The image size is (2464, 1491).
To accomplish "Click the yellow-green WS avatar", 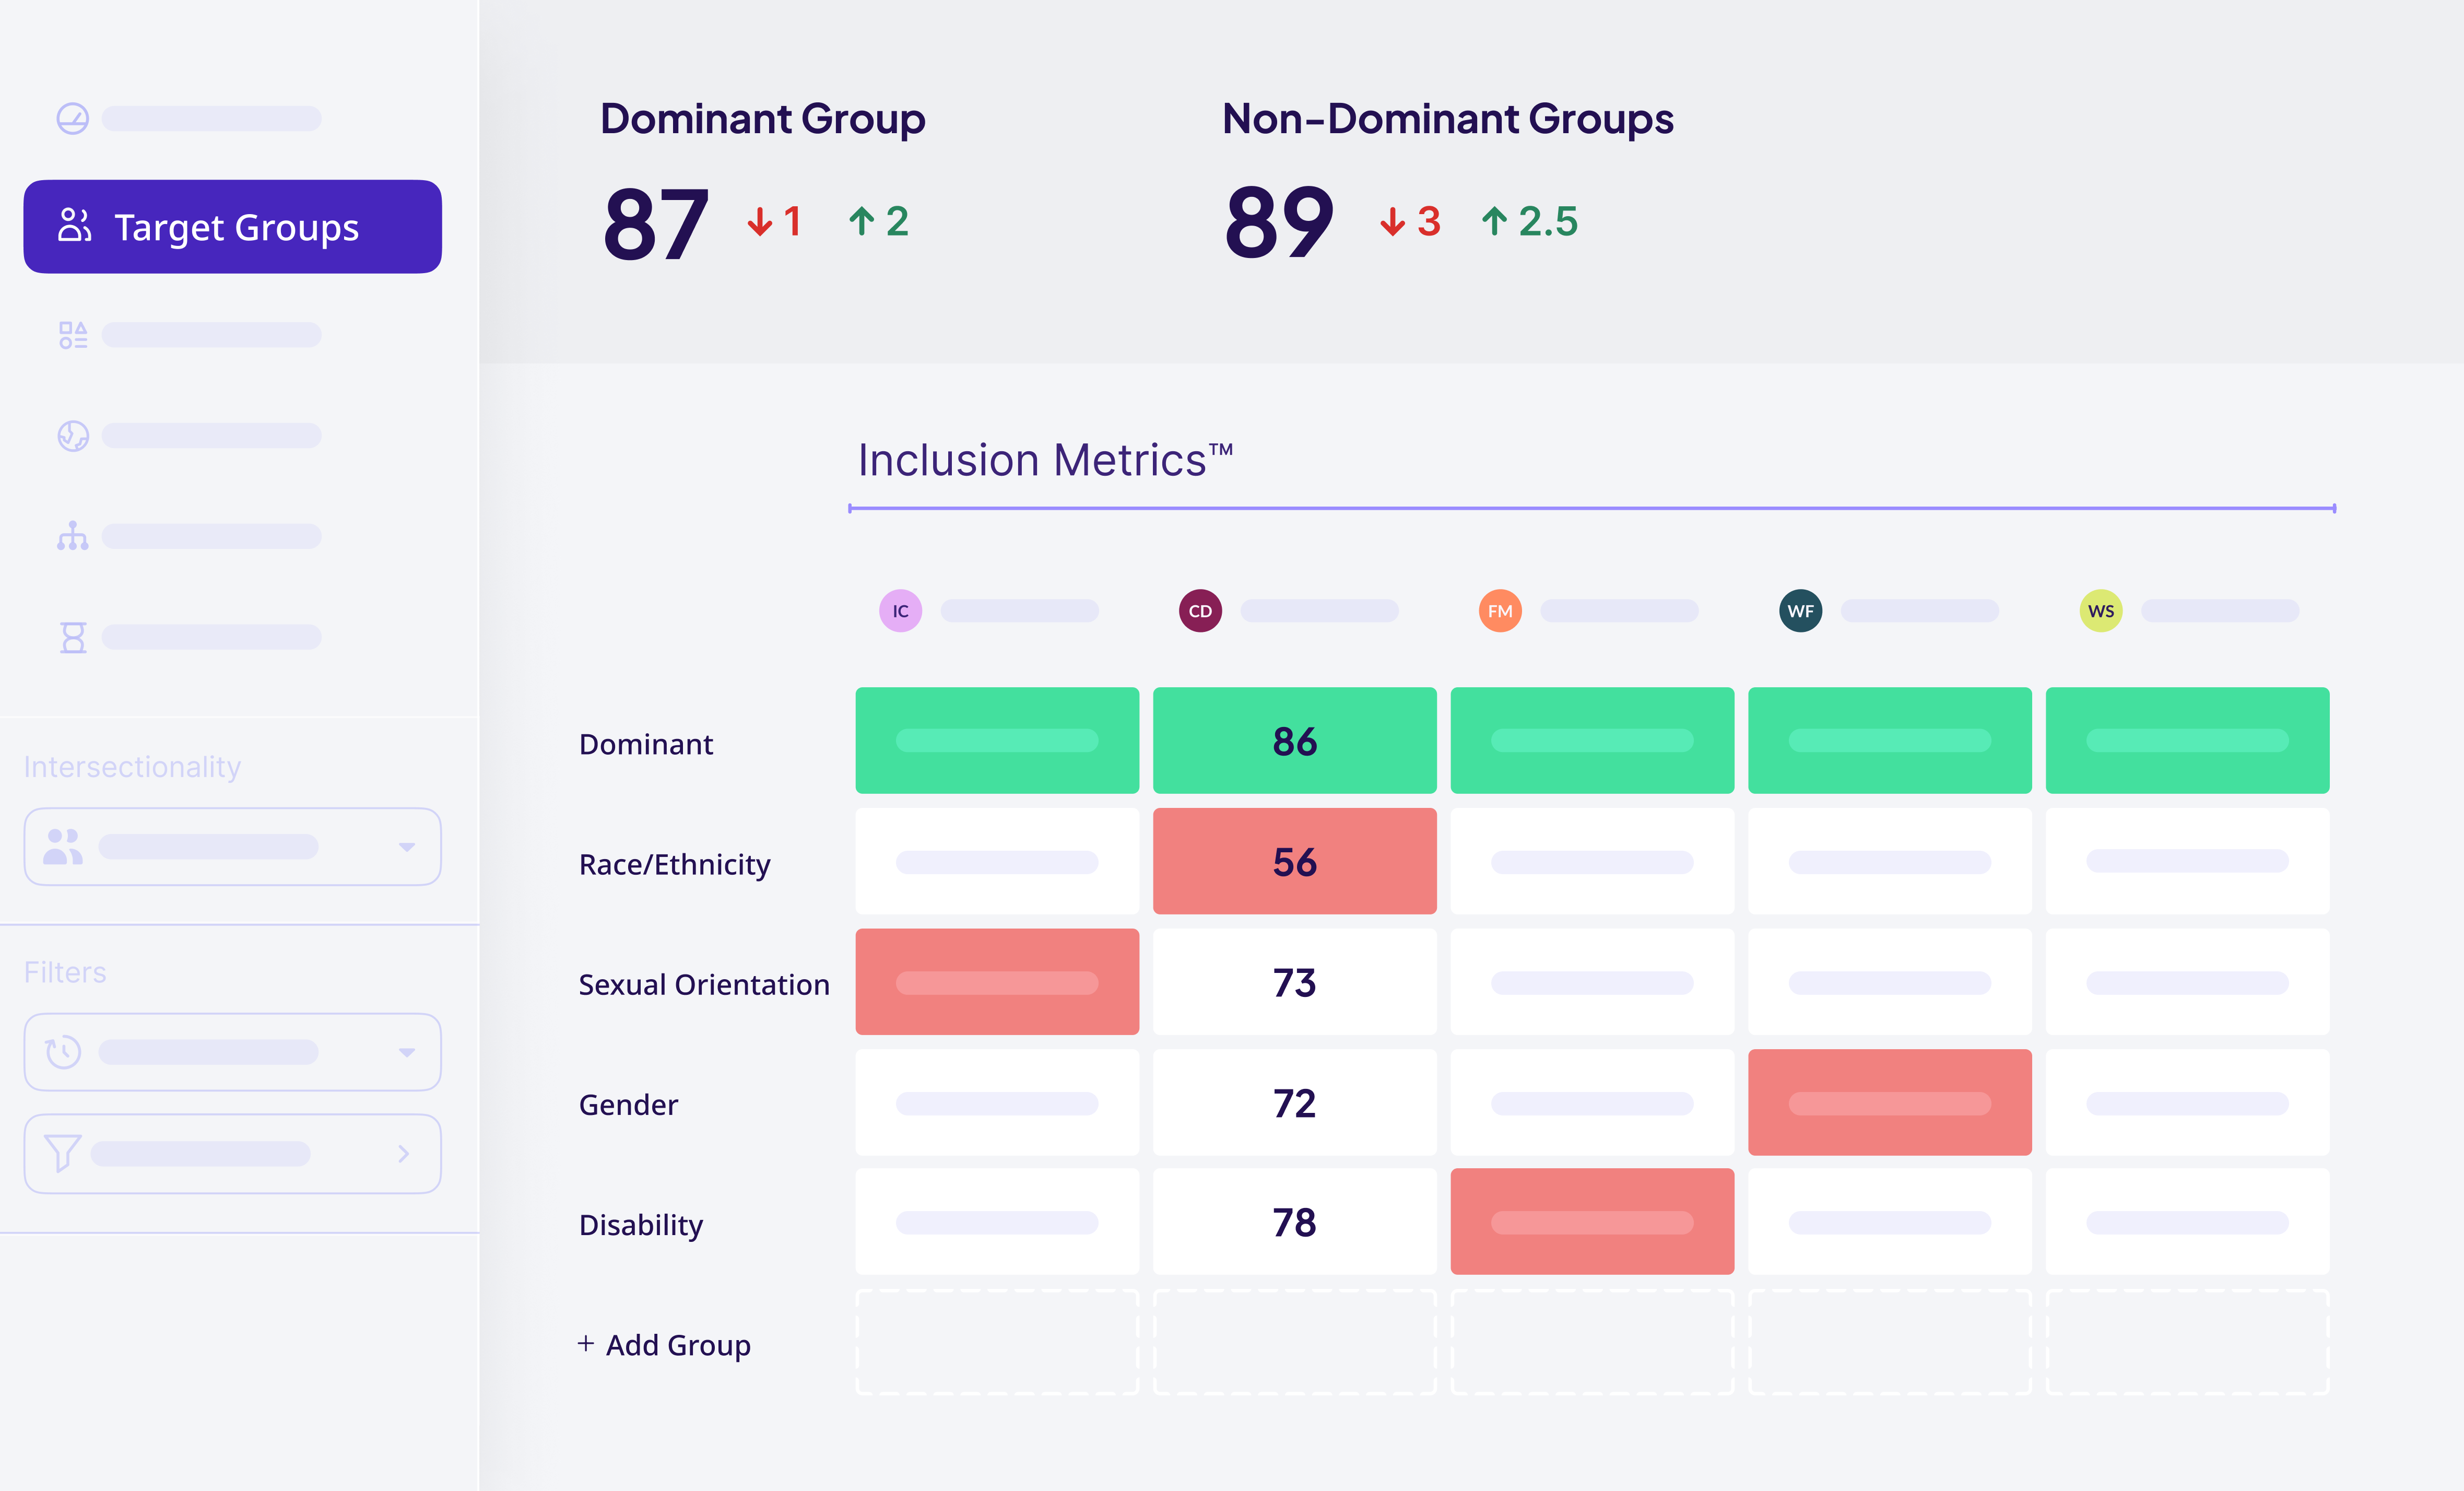I will (x=2100, y=611).
